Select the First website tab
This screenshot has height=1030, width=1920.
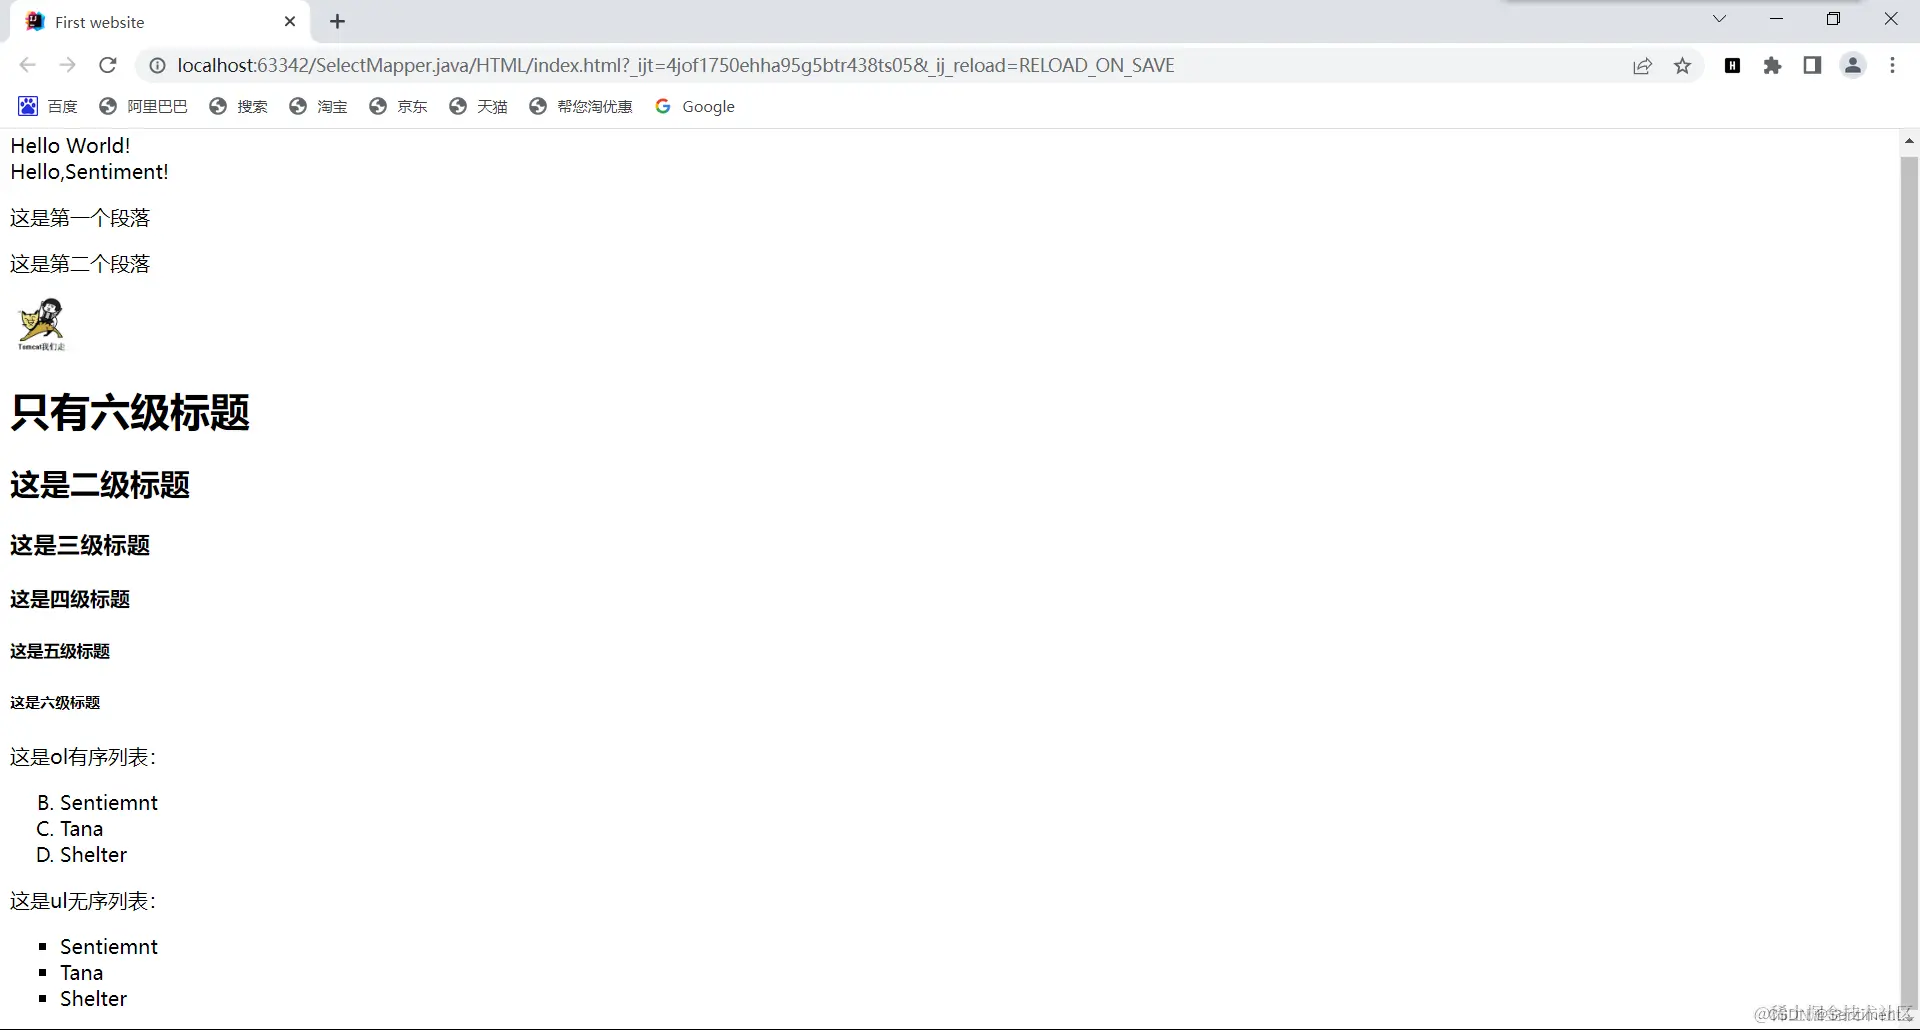pyautogui.click(x=160, y=22)
